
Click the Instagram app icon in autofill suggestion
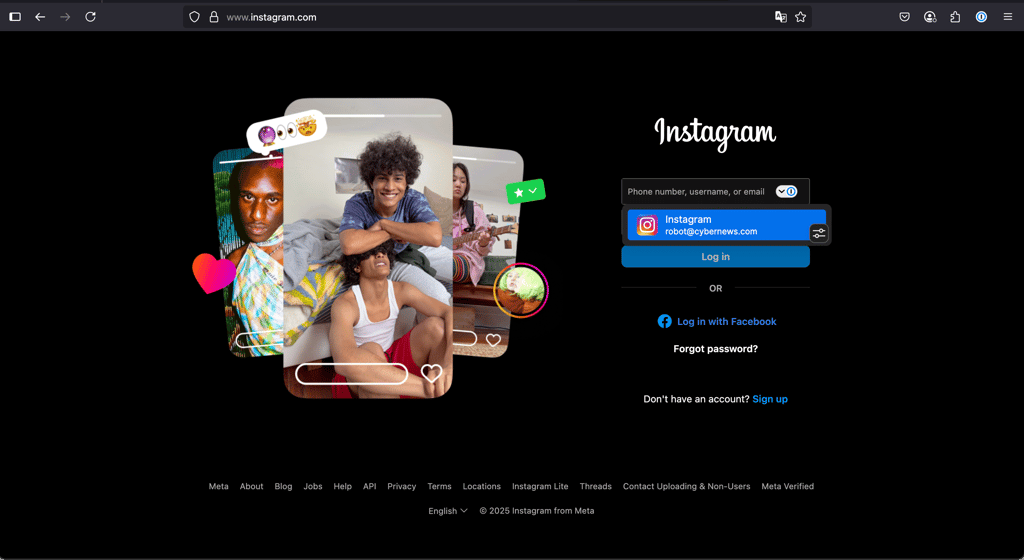tap(647, 225)
